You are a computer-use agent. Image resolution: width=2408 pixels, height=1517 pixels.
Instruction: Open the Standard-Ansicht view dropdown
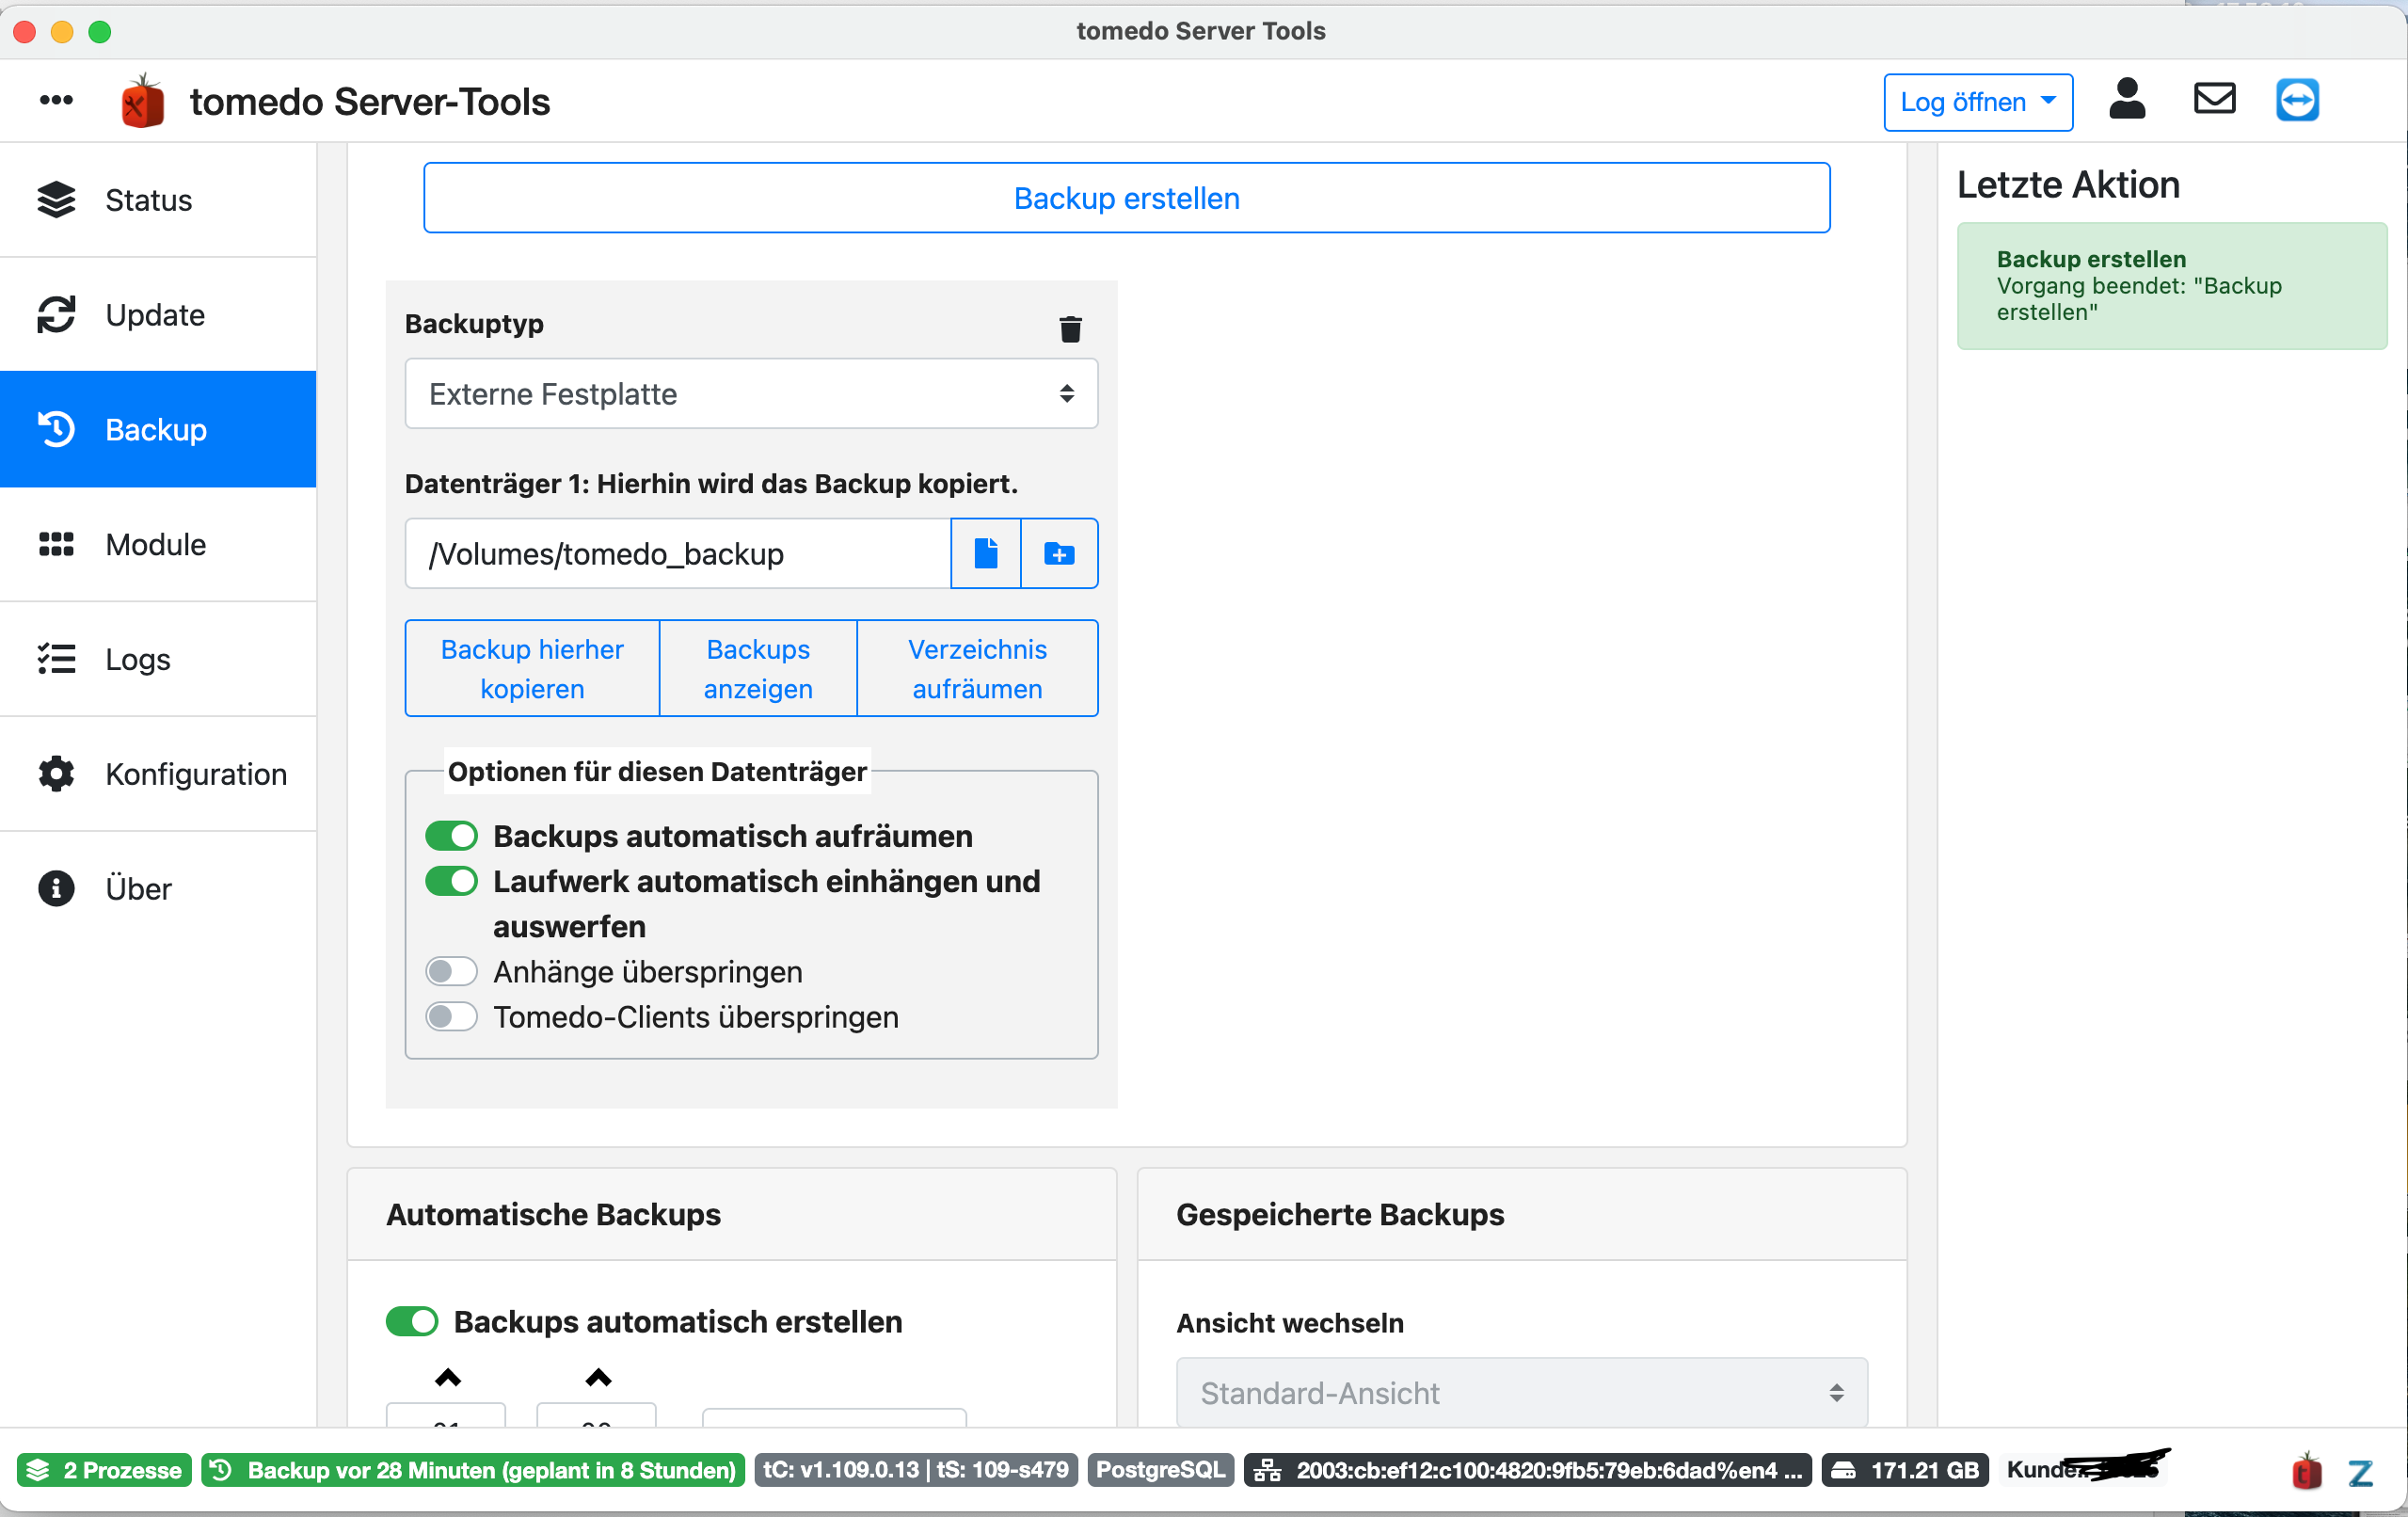tap(1521, 1393)
